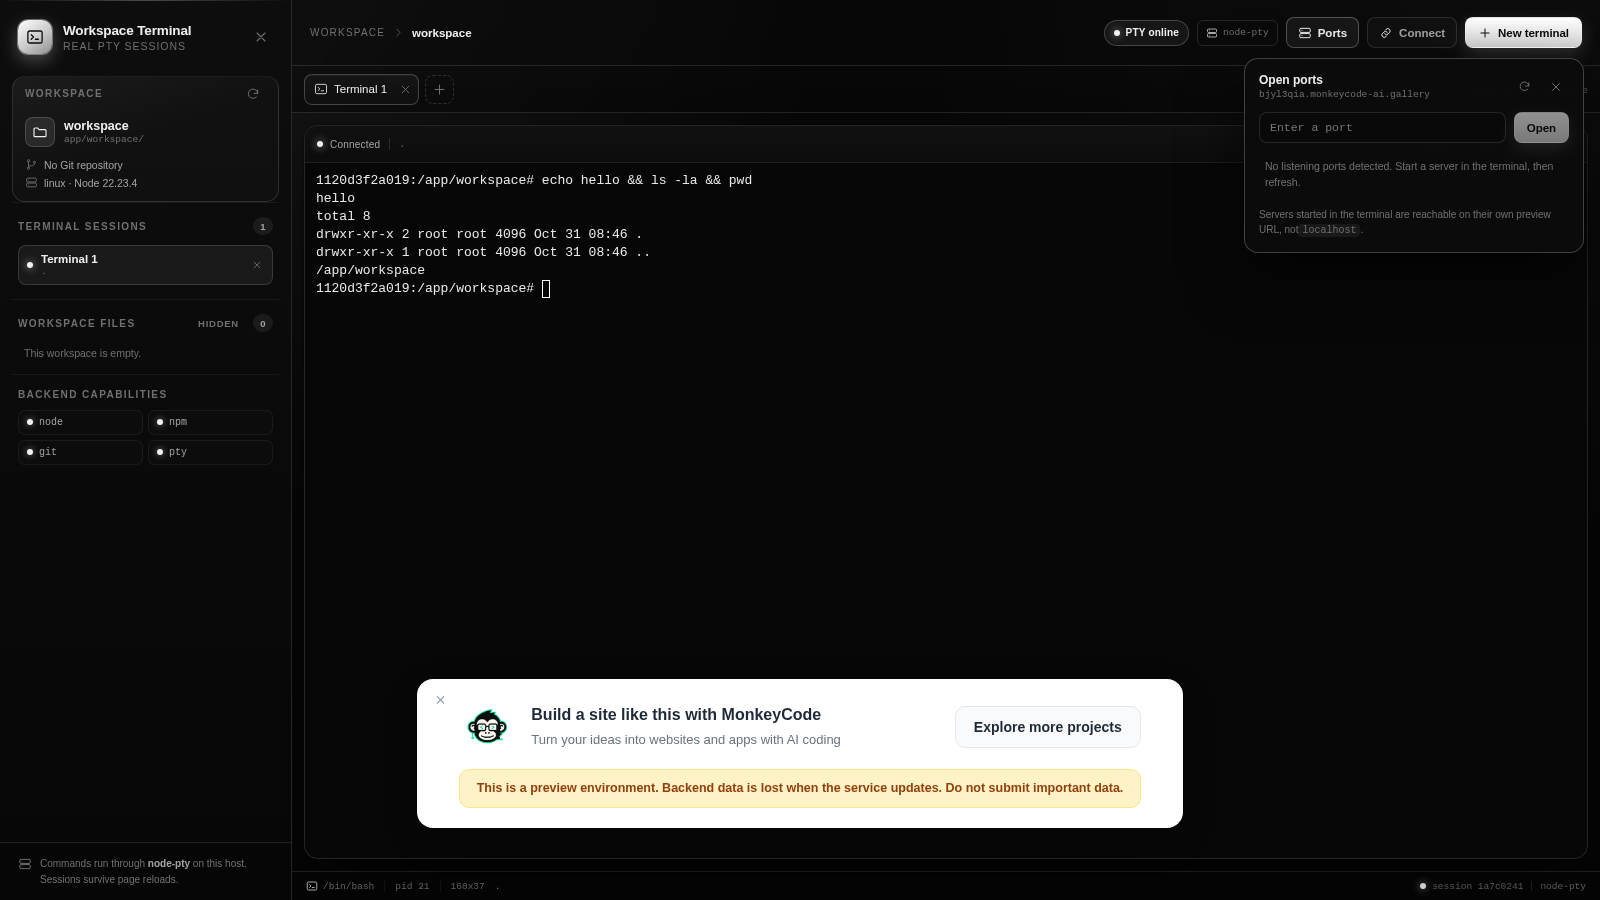Click the node capability chip
This screenshot has height=900, width=1600.
(x=80, y=422)
